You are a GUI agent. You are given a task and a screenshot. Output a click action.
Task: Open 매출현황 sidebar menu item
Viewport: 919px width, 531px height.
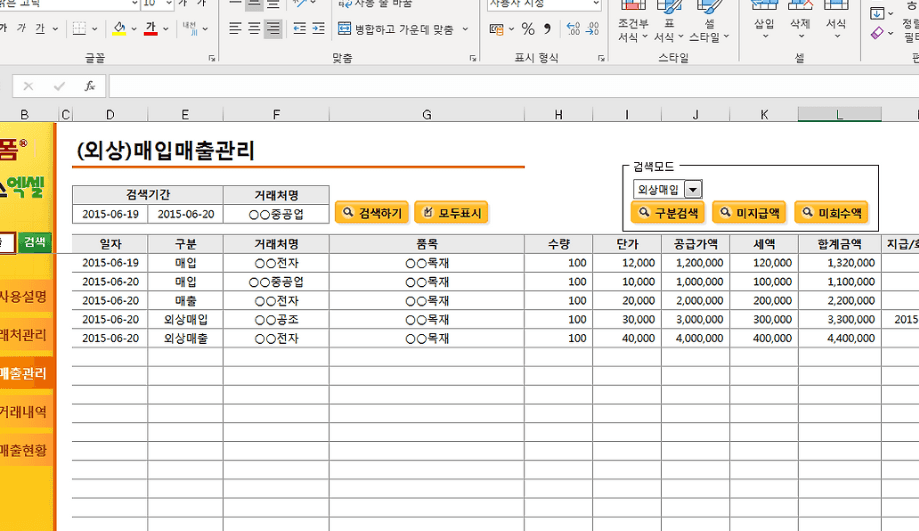[25, 451]
